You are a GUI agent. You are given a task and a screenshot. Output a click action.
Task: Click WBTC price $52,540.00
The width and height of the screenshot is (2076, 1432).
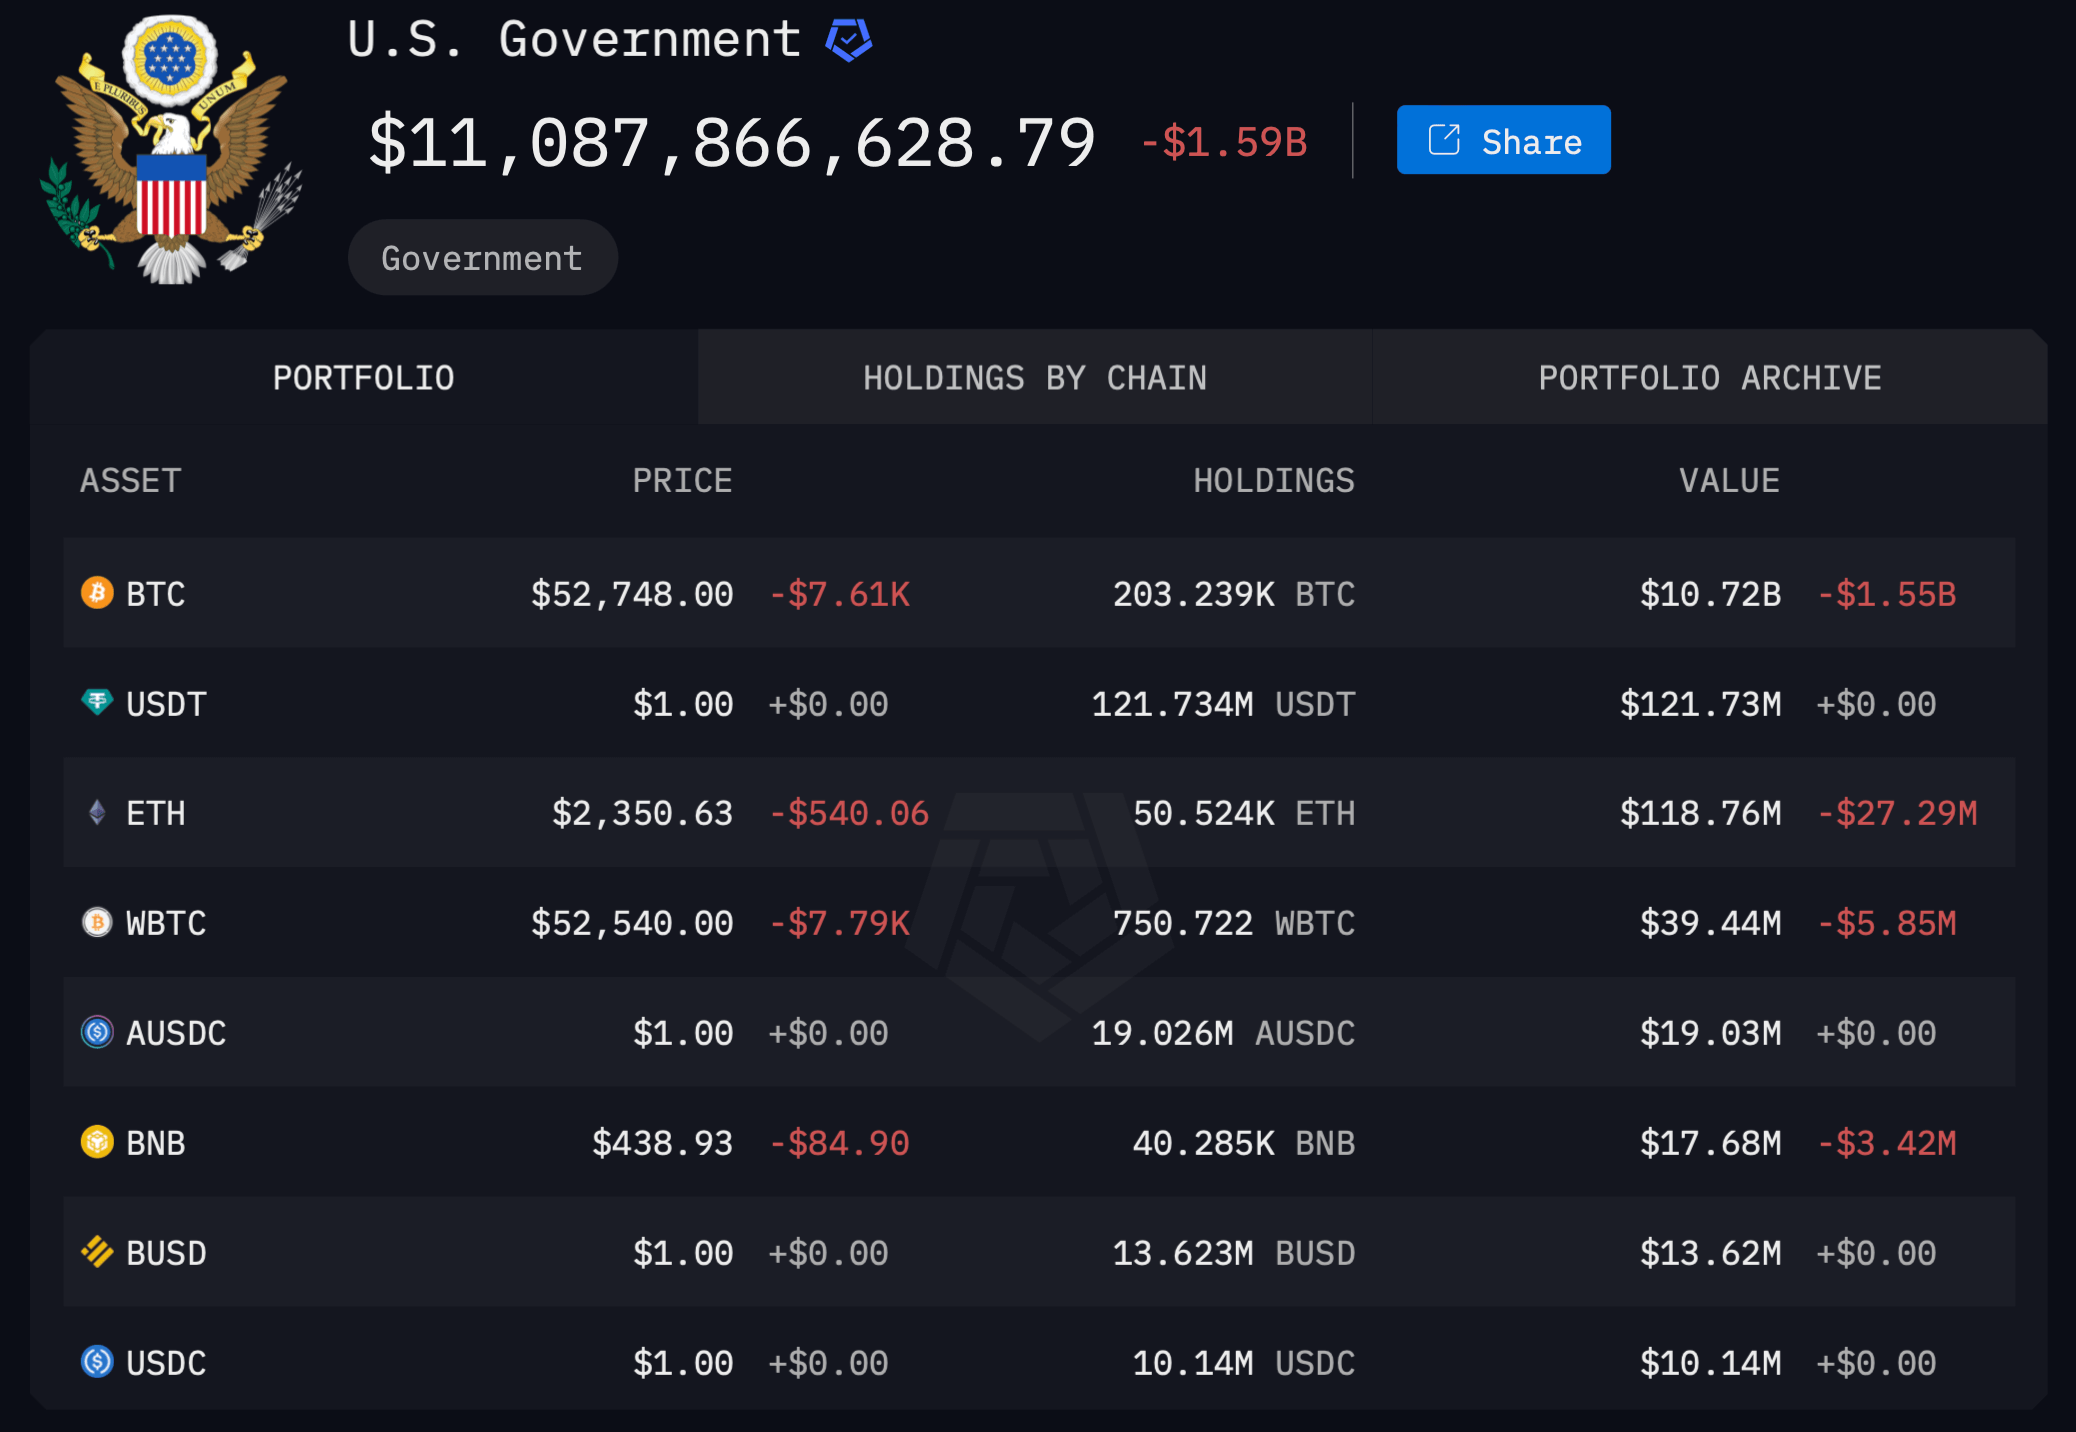pyautogui.click(x=632, y=923)
